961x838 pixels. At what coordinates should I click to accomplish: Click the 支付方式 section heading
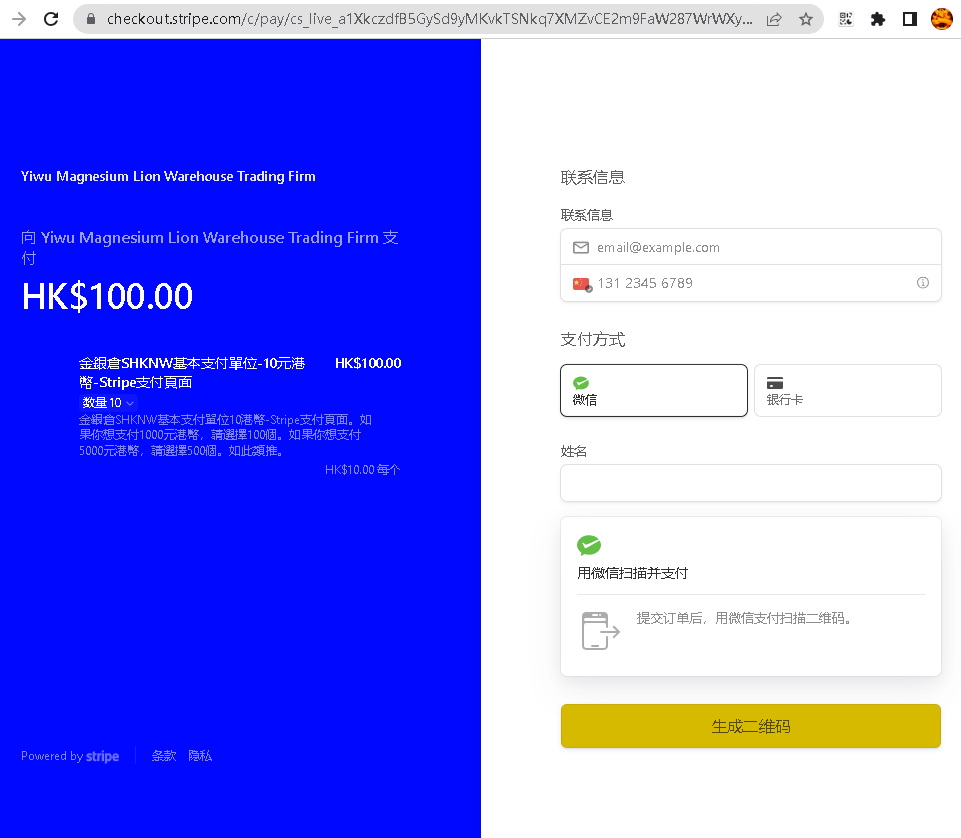click(x=593, y=340)
